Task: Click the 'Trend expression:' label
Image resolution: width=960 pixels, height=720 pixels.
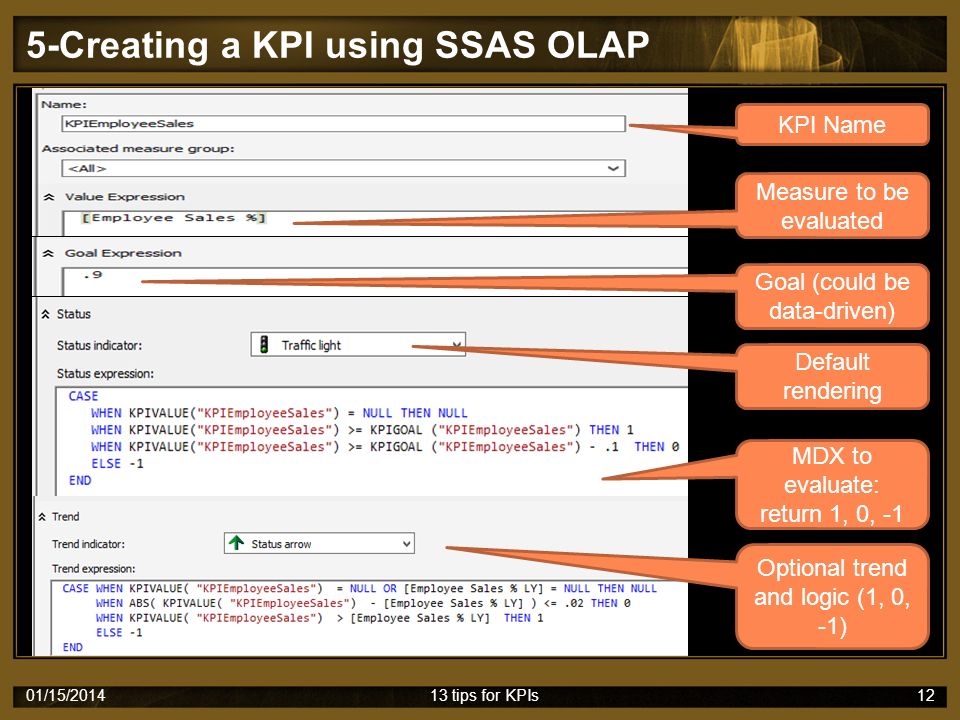Action: (94, 569)
